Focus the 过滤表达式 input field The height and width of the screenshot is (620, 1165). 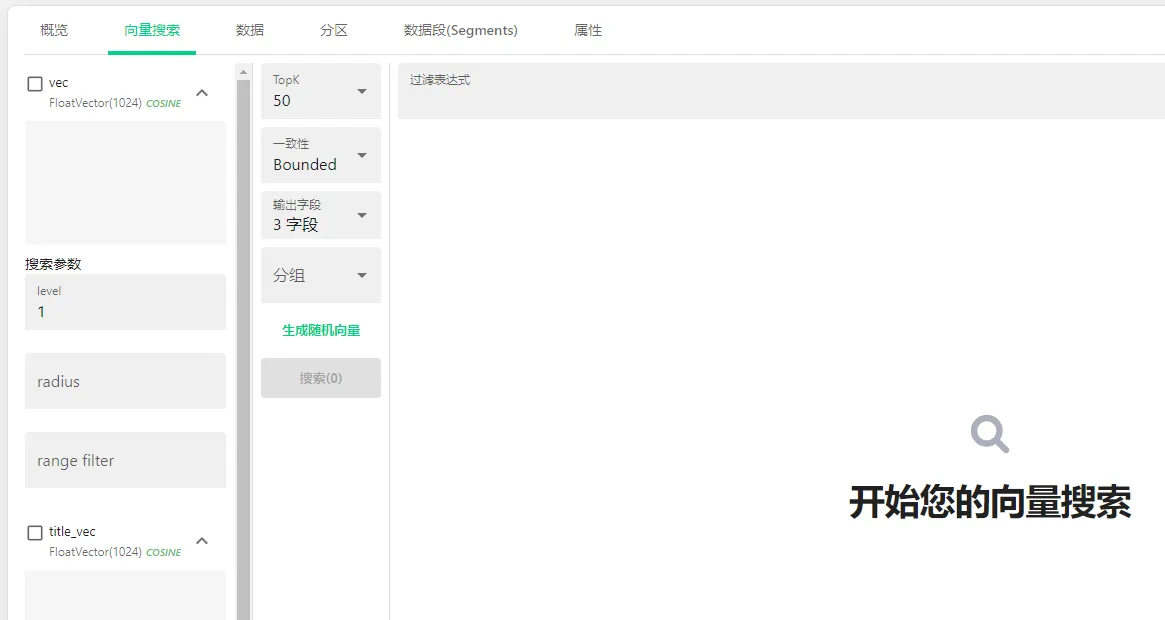pos(781,91)
